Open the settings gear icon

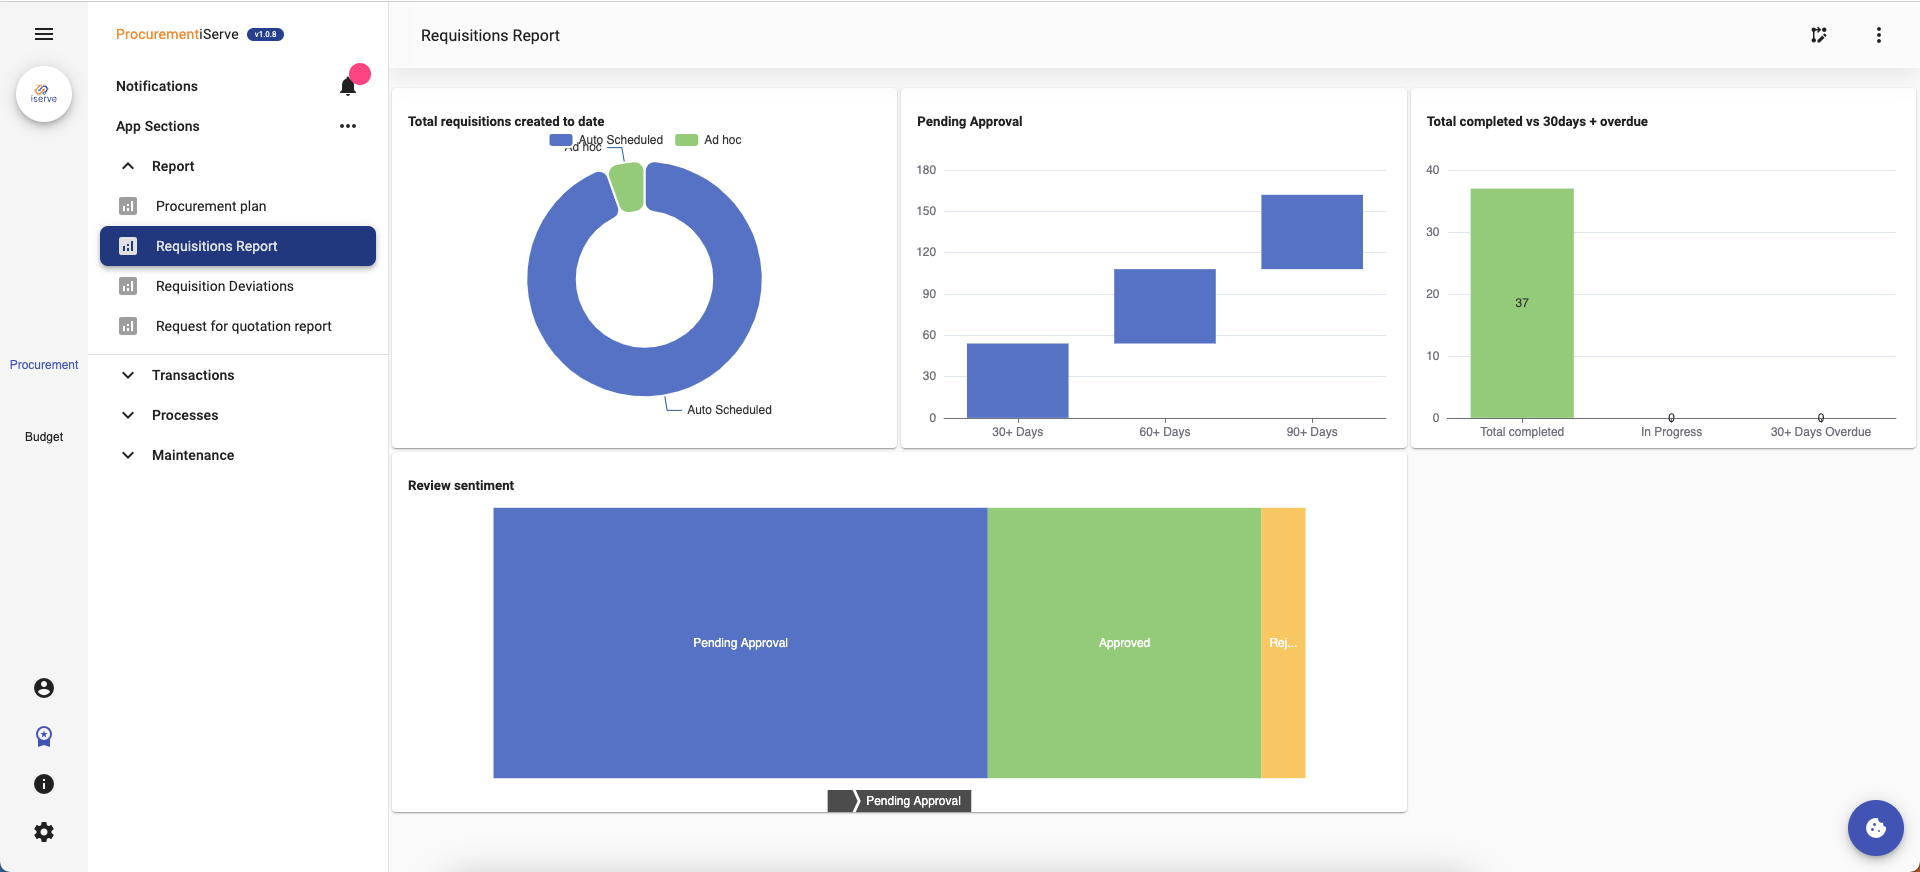click(x=44, y=832)
